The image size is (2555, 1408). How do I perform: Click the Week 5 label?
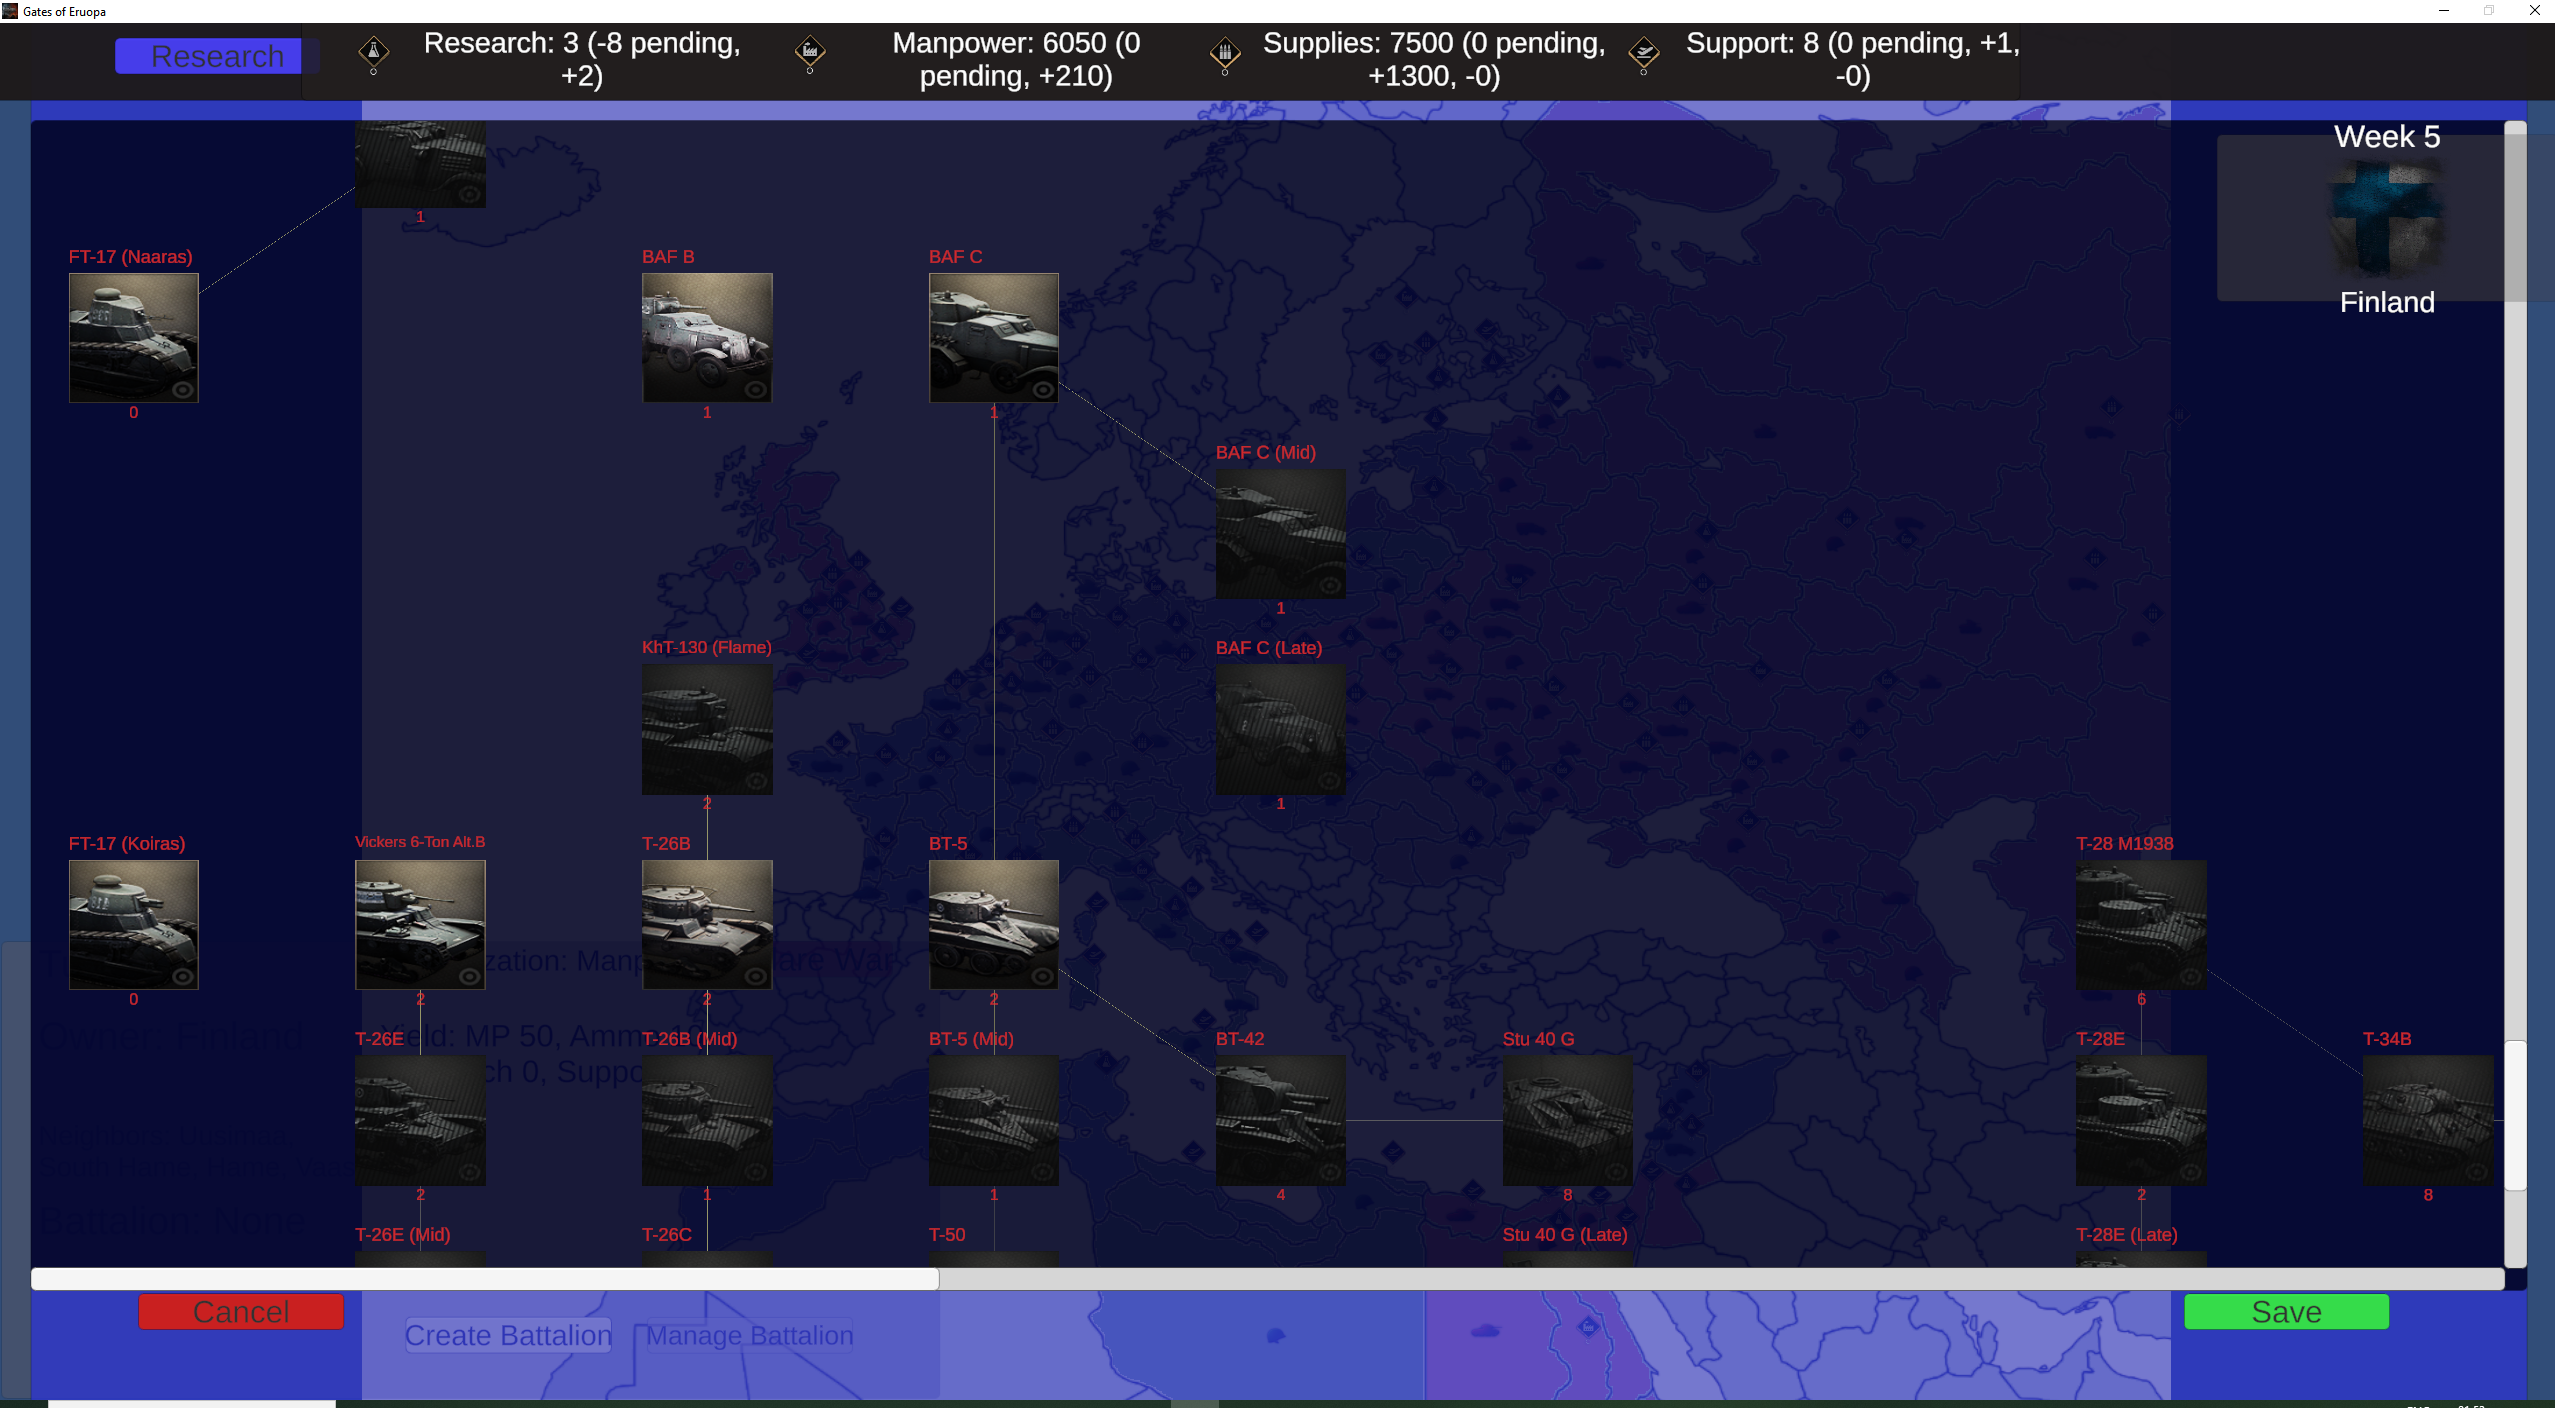coord(2387,137)
